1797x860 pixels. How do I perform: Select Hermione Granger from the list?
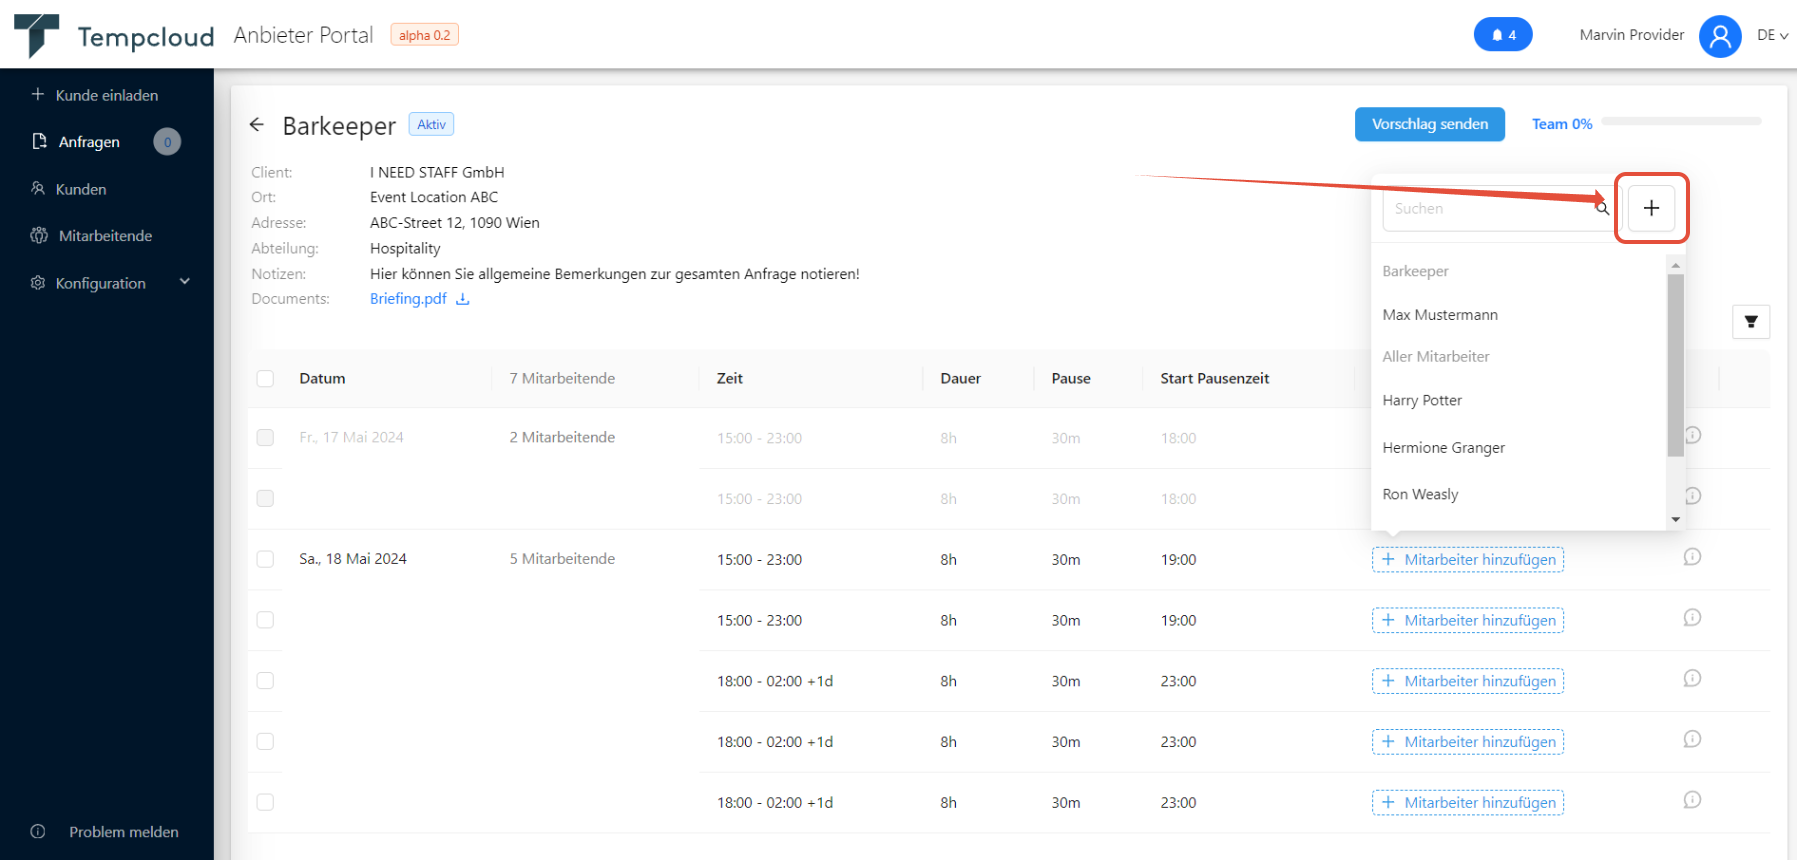(x=1443, y=448)
